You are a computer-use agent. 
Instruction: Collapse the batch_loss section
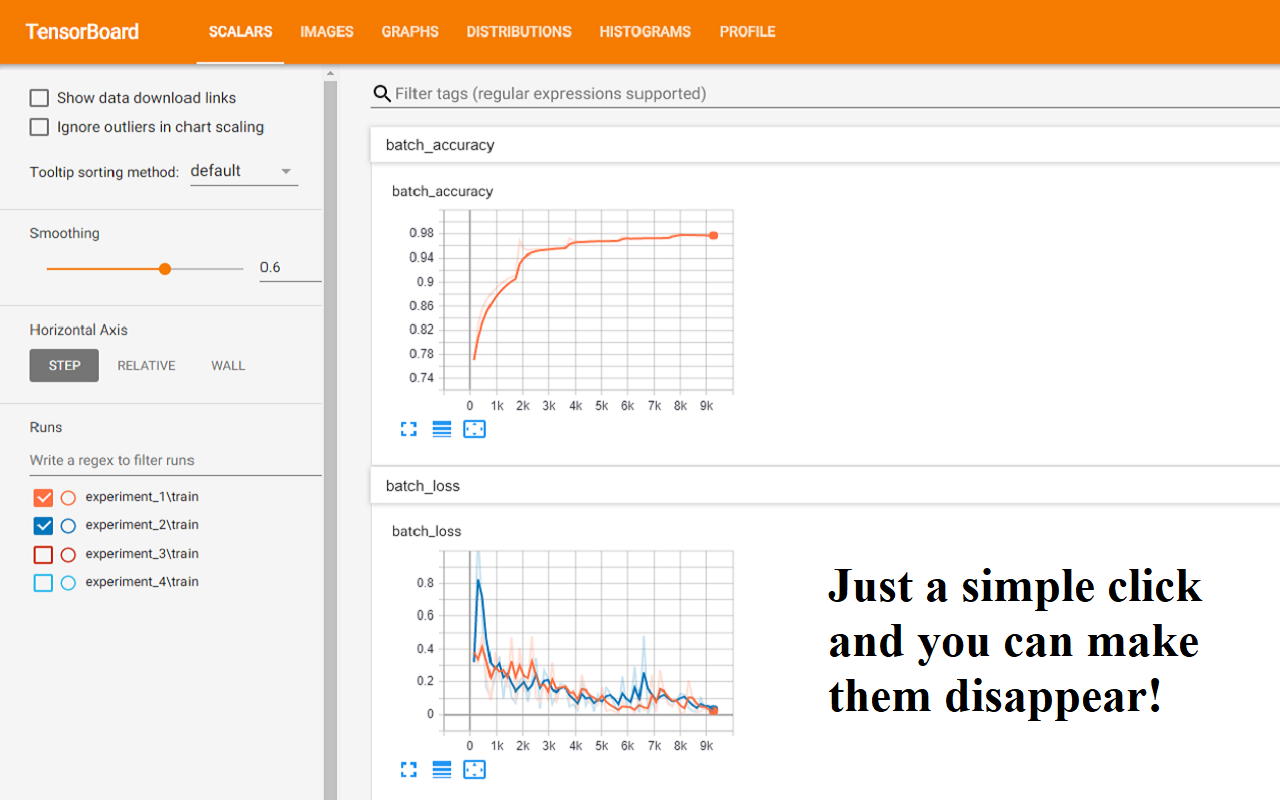[x=425, y=485]
